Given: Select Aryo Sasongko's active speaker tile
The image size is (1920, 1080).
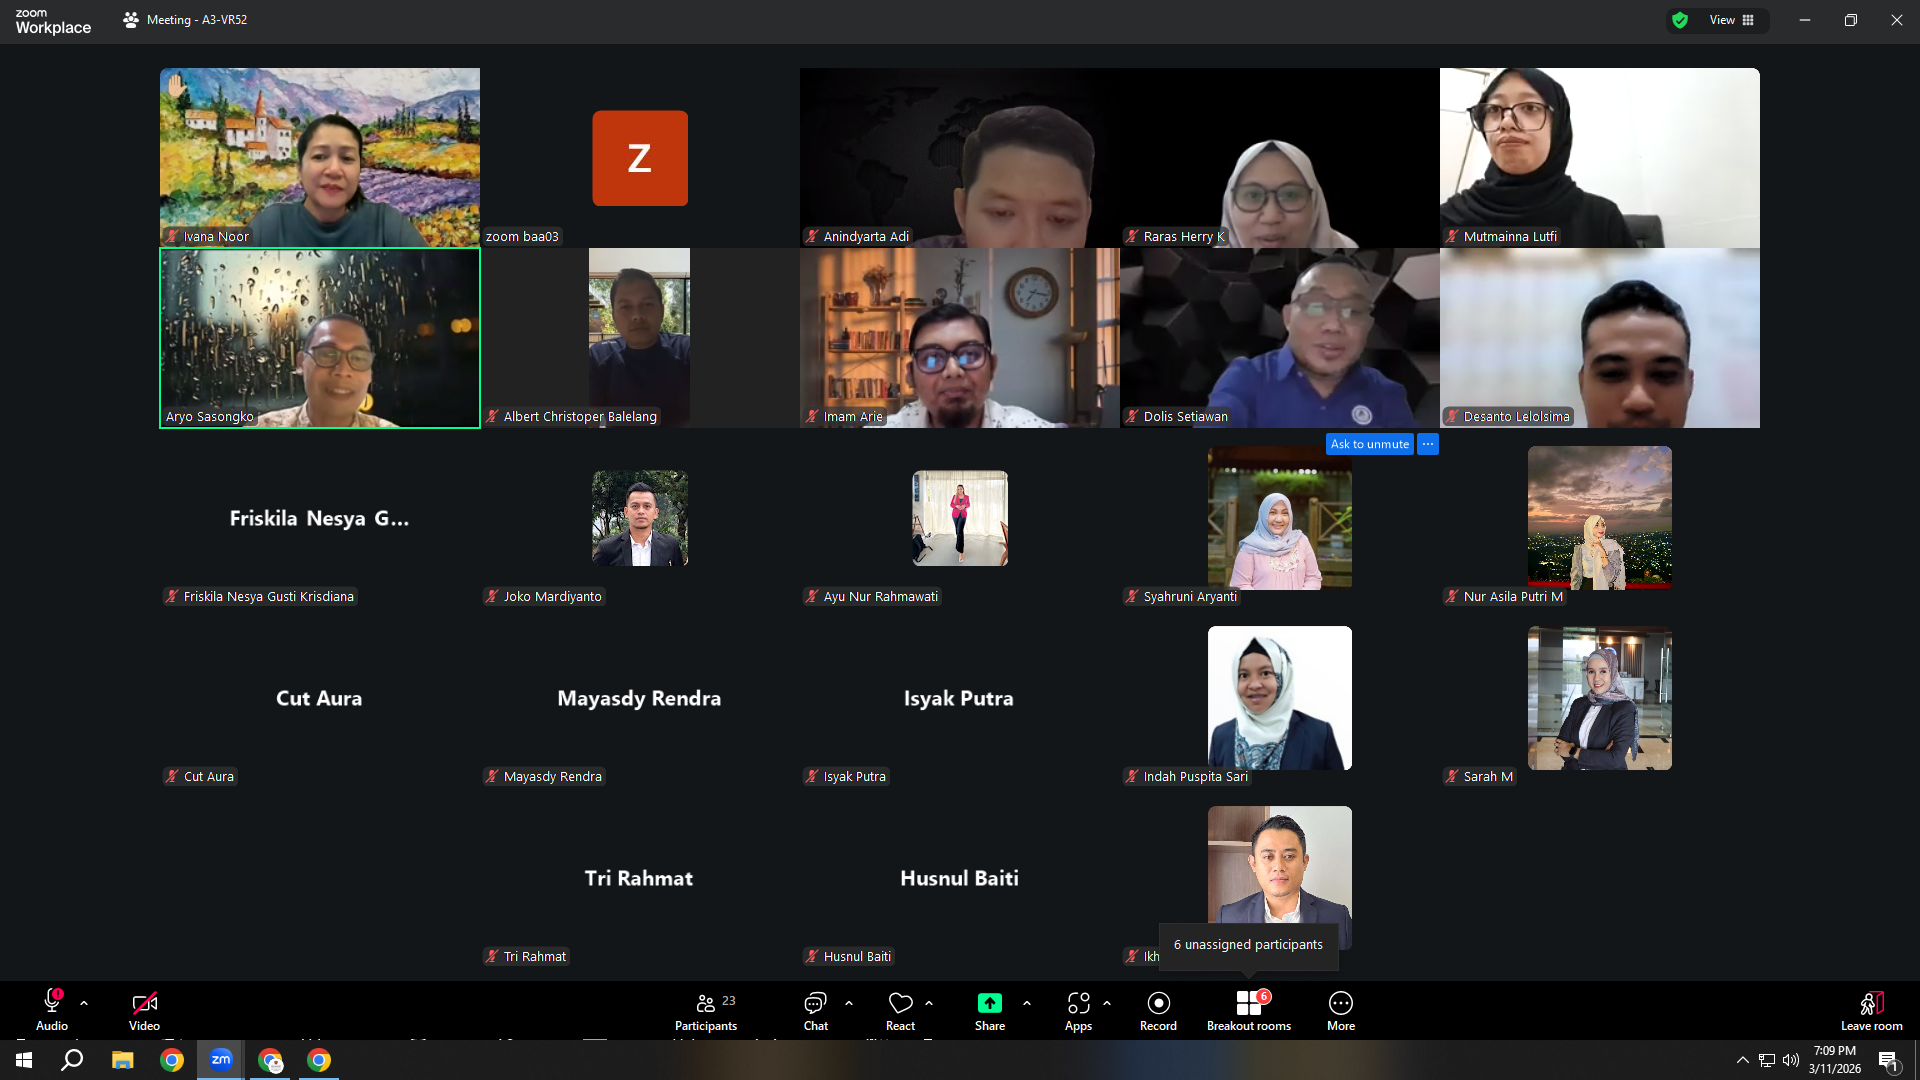Looking at the screenshot, I should [x=320, y=338].
